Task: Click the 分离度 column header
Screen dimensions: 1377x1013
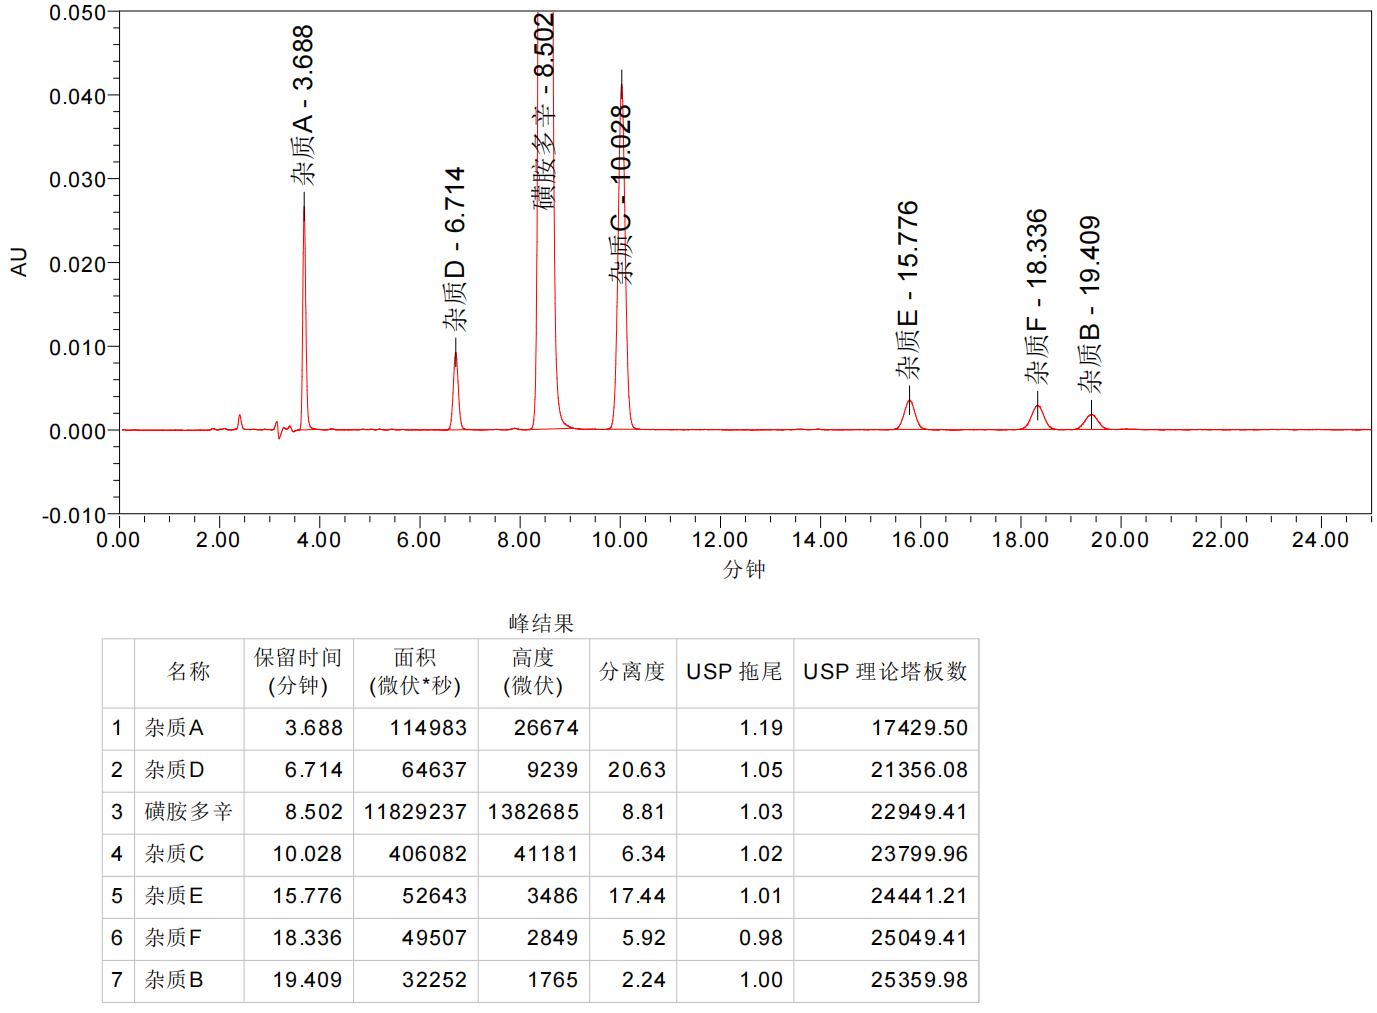Action: [632, 672]
